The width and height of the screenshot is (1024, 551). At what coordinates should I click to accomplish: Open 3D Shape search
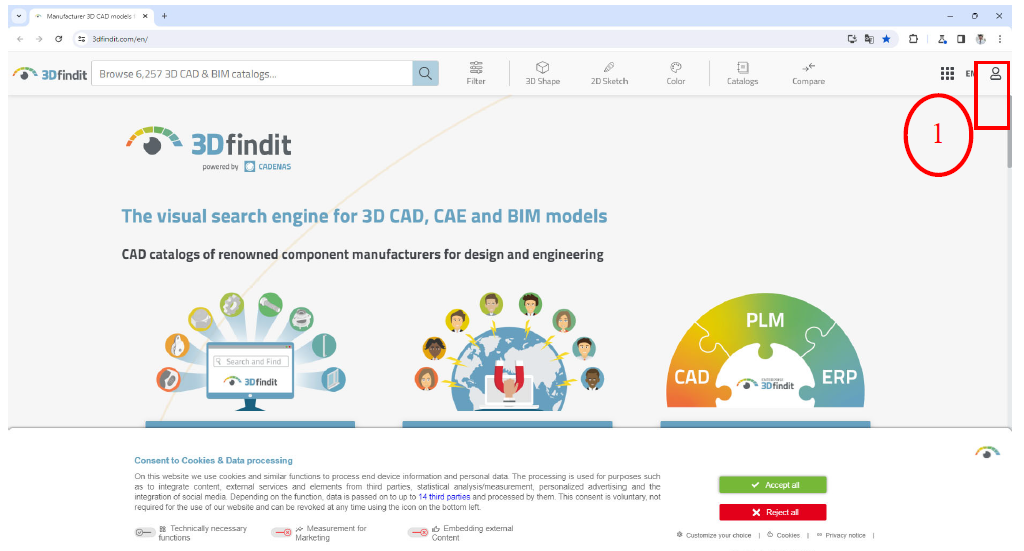[543, 73]
